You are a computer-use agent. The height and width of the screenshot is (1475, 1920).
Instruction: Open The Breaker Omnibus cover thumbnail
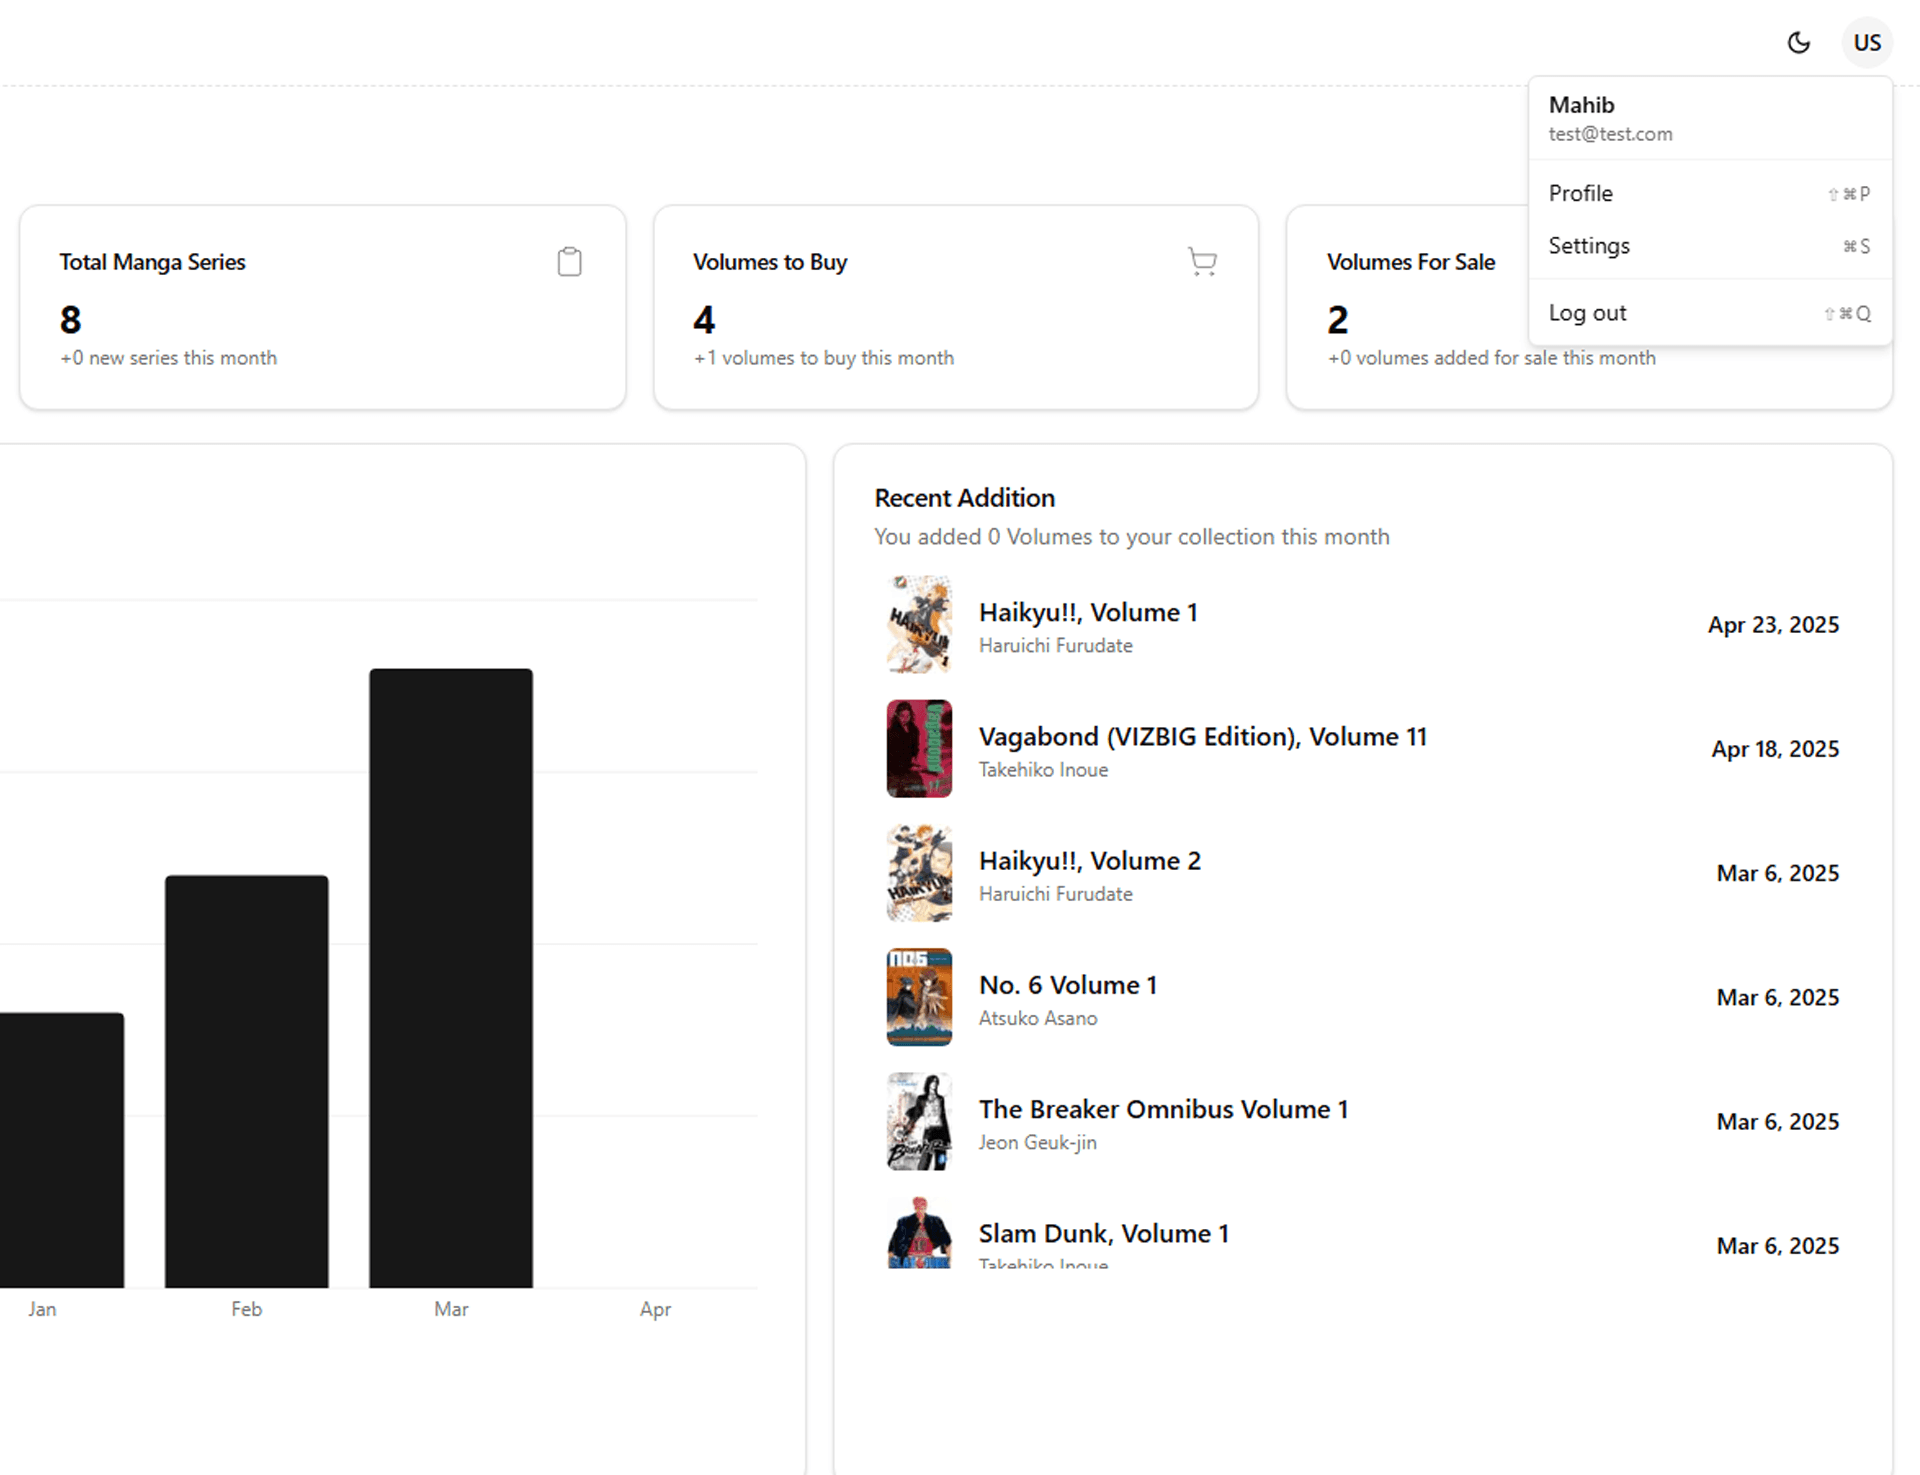point(919,1121)
